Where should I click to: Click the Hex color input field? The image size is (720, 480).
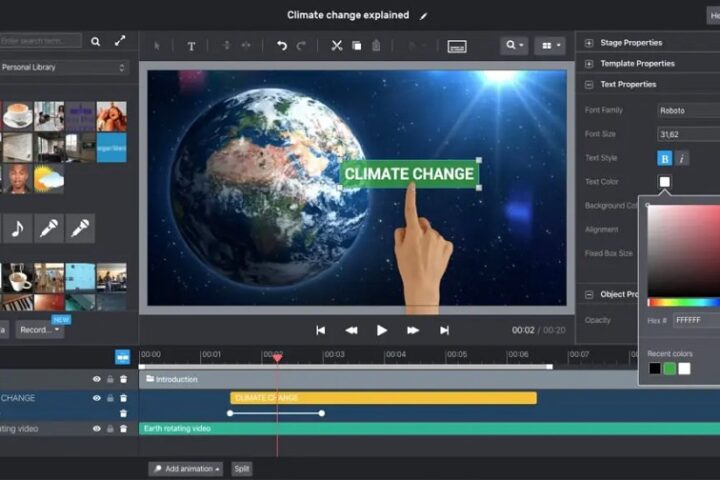tap(696, 320)
